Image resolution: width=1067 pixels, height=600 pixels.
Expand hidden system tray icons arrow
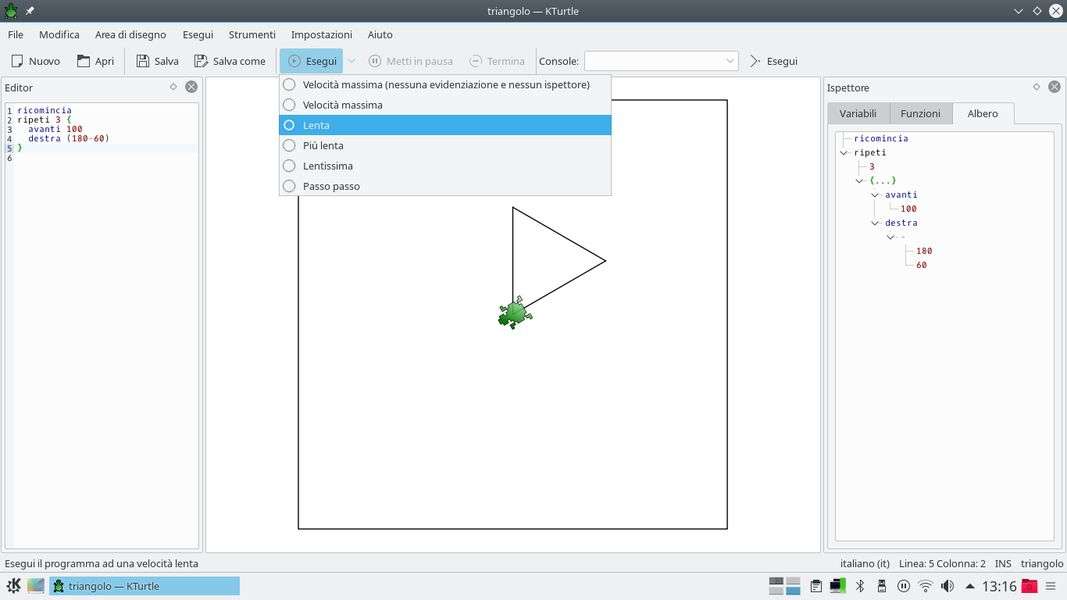(x=970, y=586)
